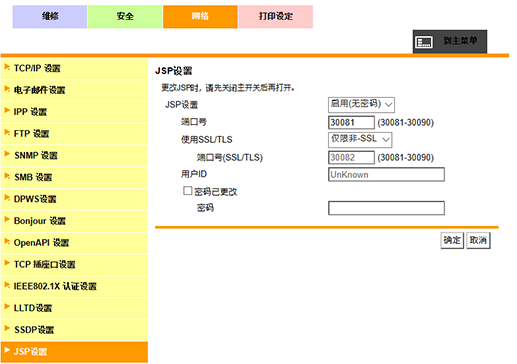The height and width of the screenshot is (364, 517).
Task: Click the 用户ID field showing UnKnown
Action: click(386, 175)
